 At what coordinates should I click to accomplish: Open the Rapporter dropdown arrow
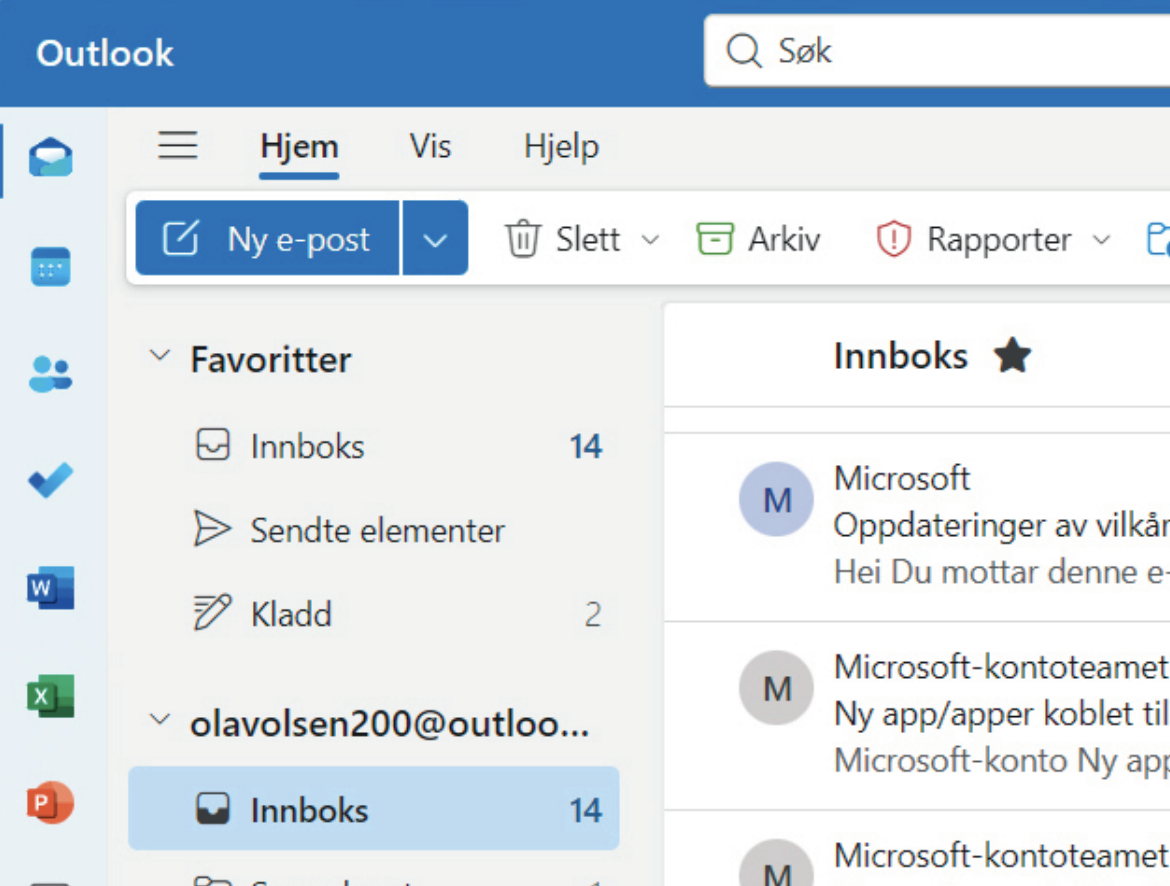point(1101,240)
